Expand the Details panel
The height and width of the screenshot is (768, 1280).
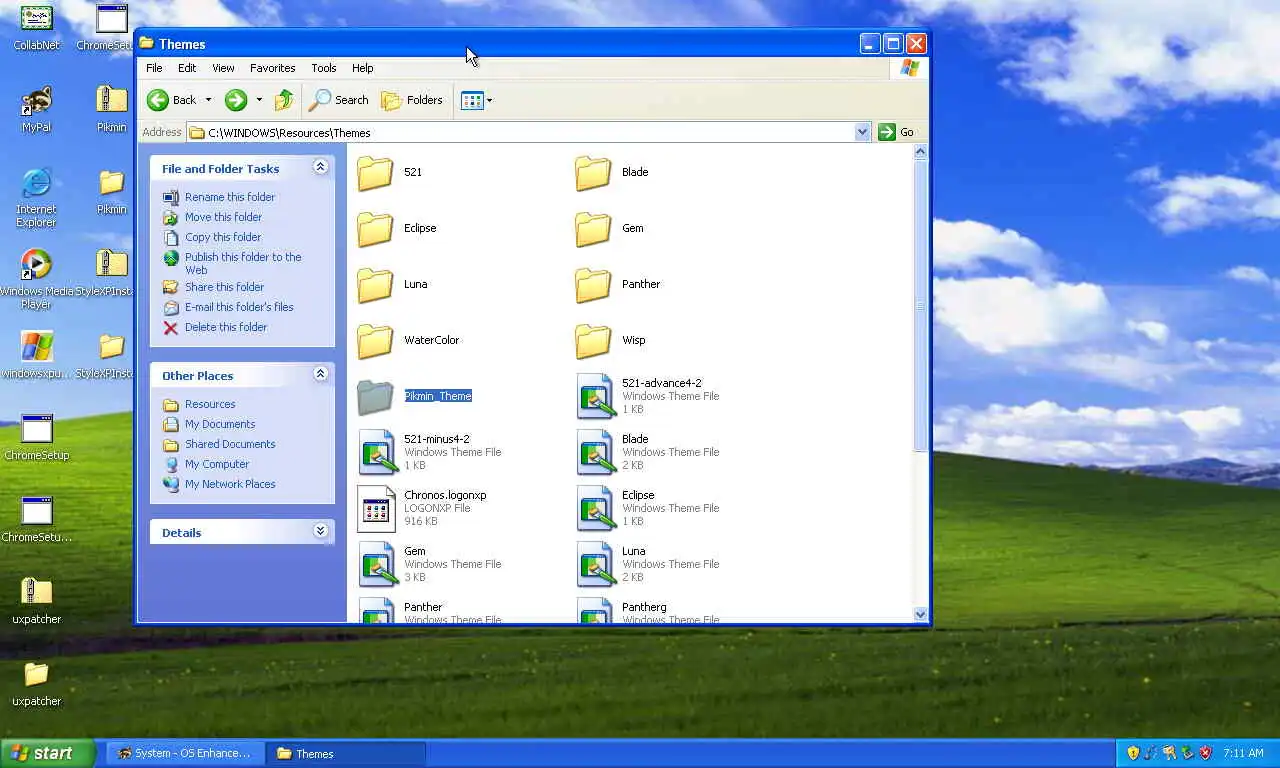pyautogui.click(x=320, y=531)
